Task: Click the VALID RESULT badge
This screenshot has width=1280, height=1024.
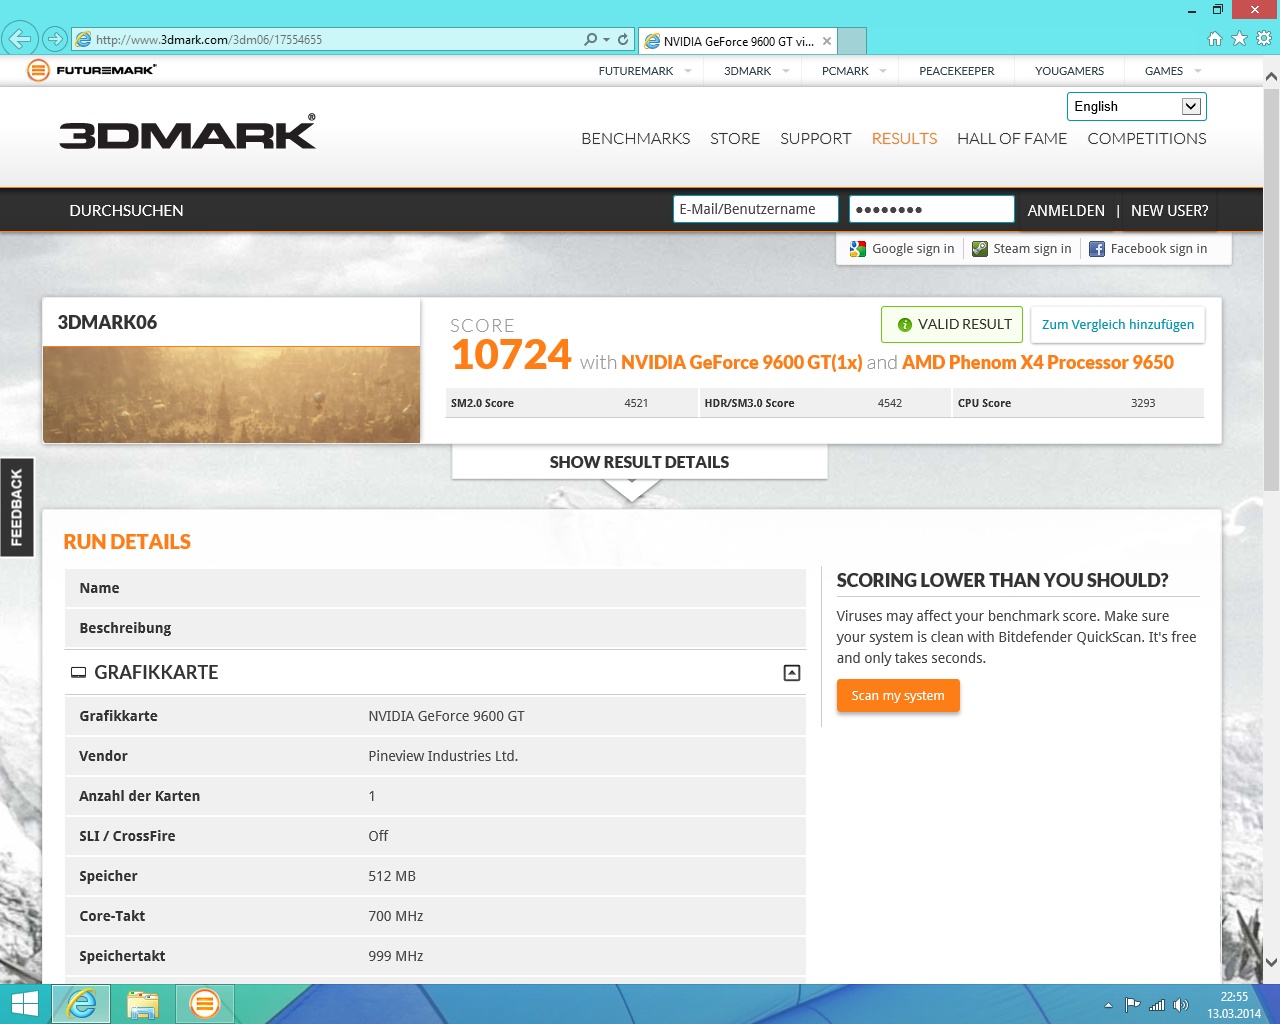Action: click(x=952, y=325)
